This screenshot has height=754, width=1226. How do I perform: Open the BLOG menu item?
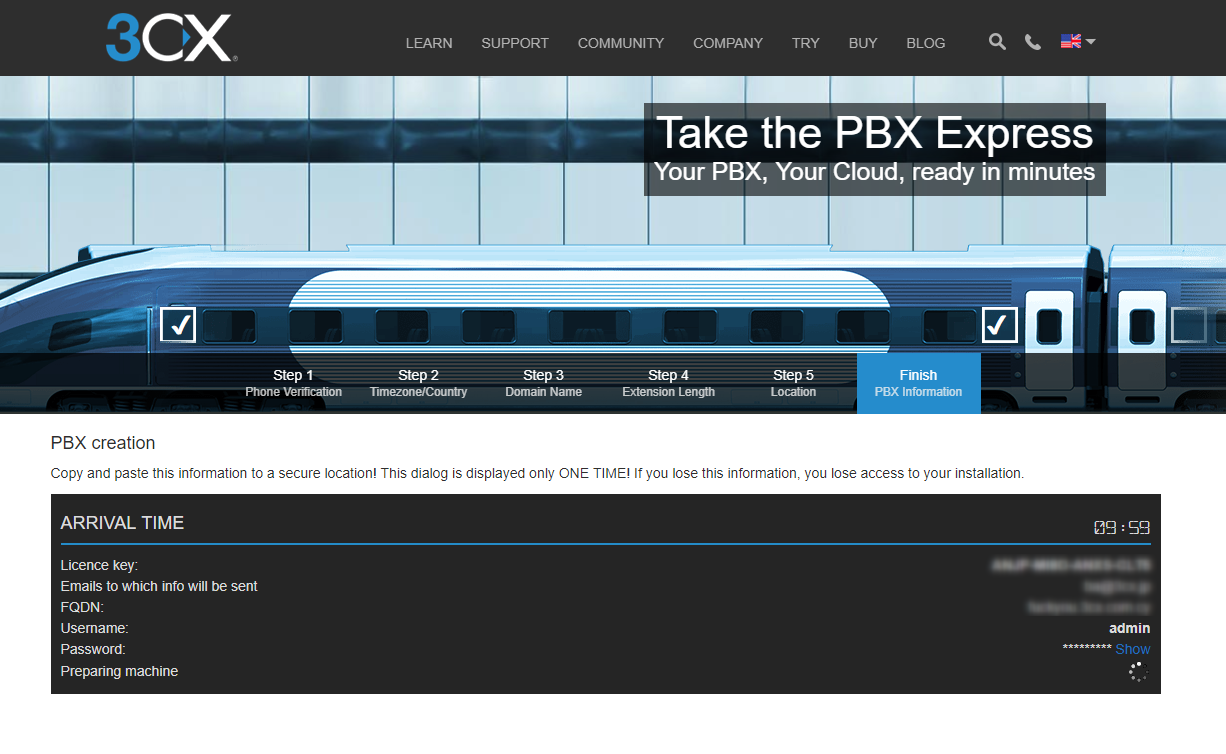(926, 43)
